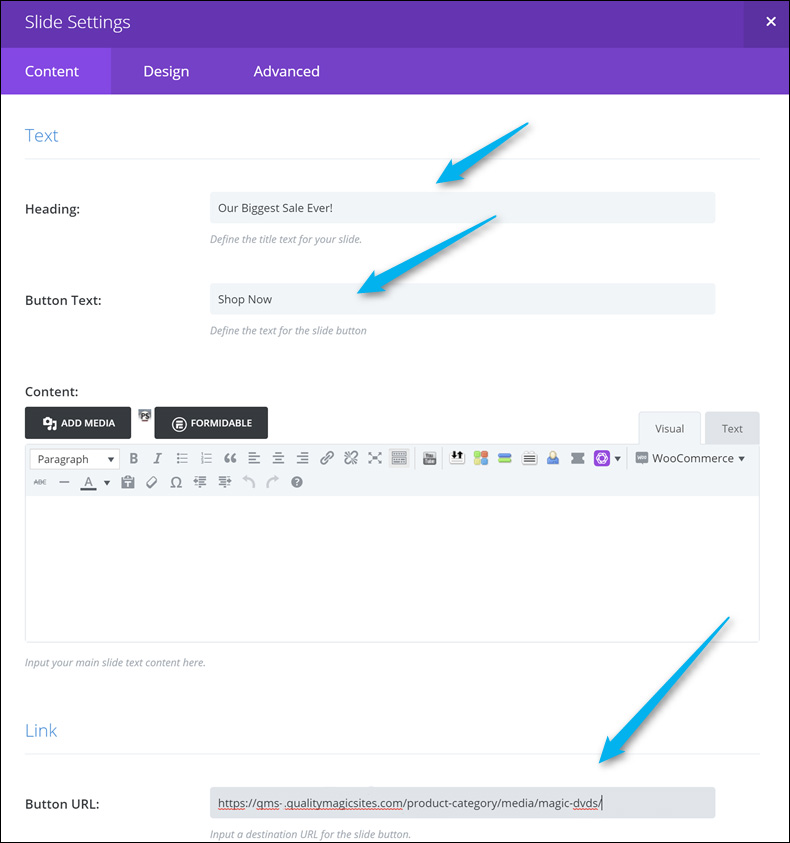Click the YouTube embed icon

click(x=429, y=459)
